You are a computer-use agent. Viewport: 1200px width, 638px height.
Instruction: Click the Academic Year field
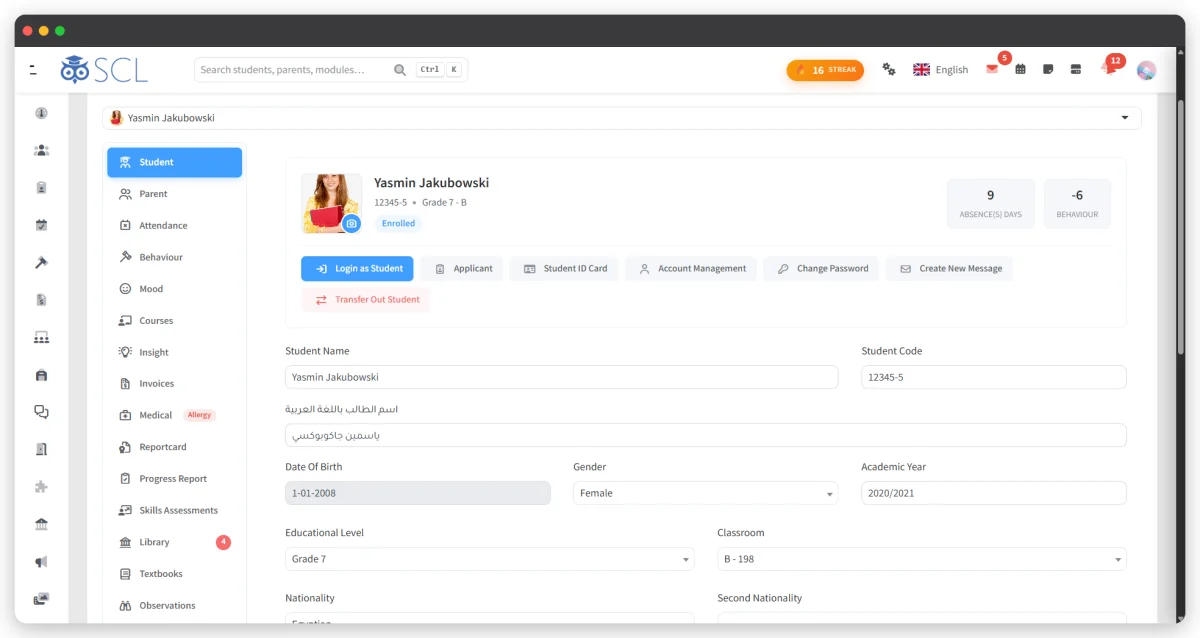994,493
